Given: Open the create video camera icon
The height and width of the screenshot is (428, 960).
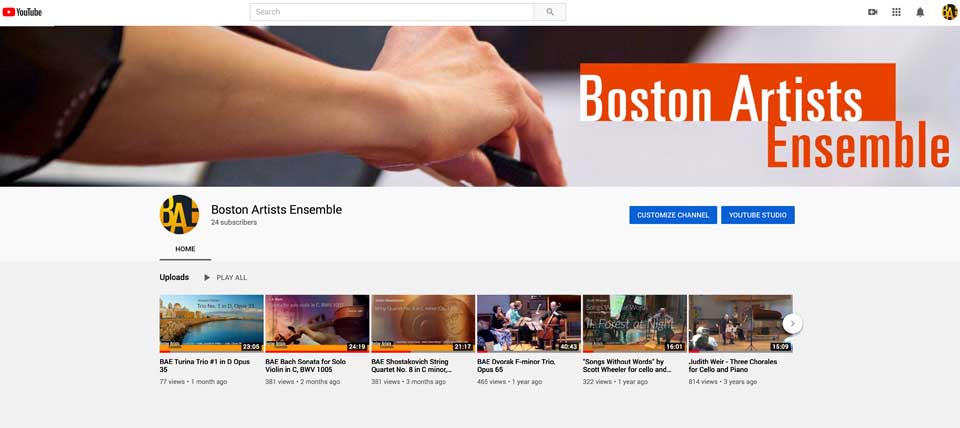Looking at the screenshot, I should click(x=872, y=12).
